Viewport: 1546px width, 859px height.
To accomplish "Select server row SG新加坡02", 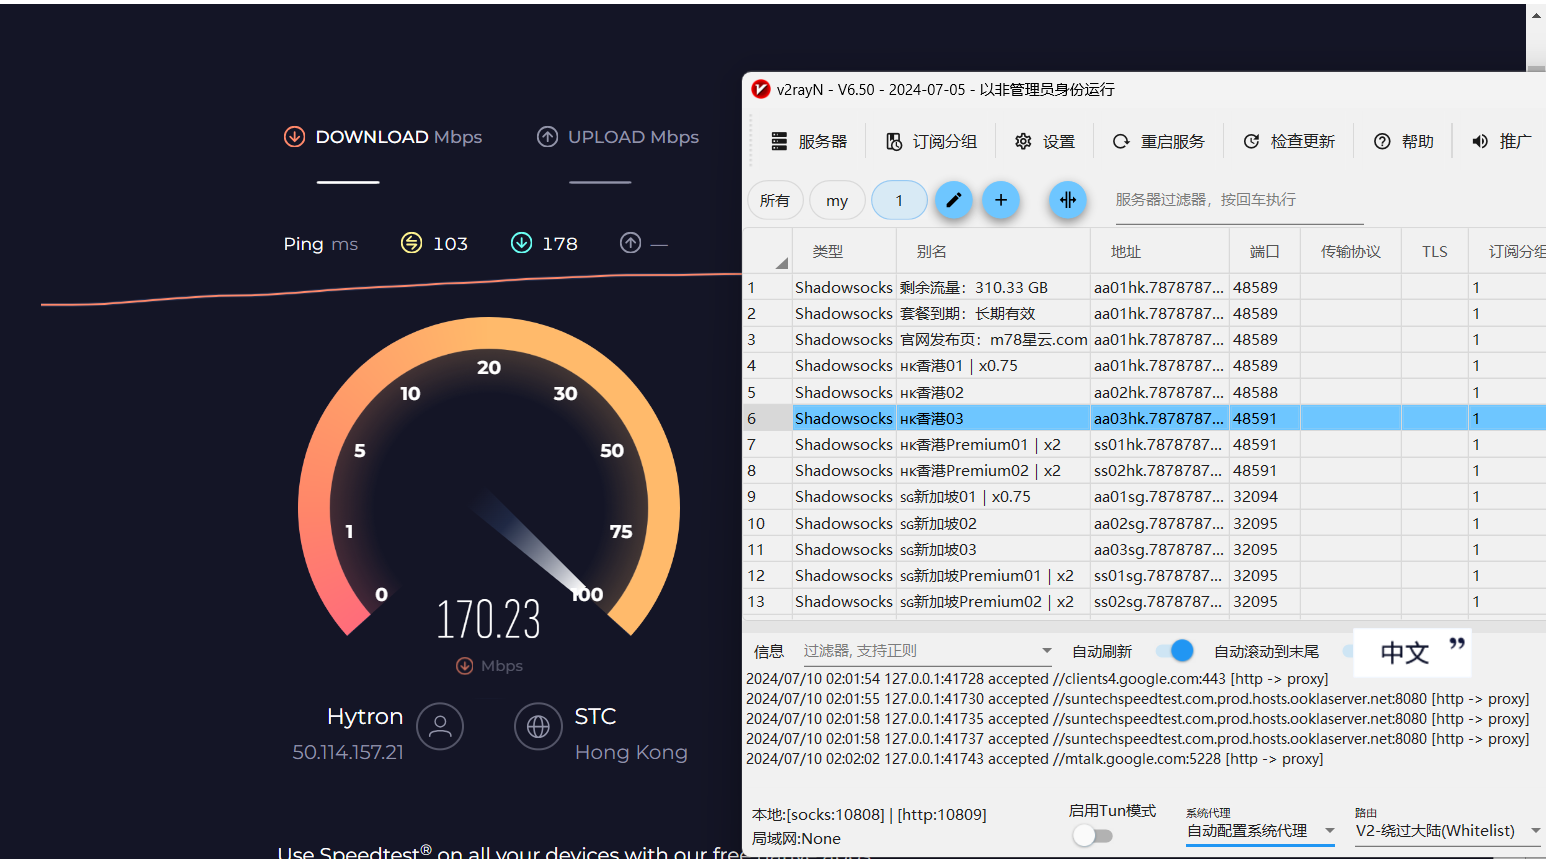I will tap(1144, 523).
